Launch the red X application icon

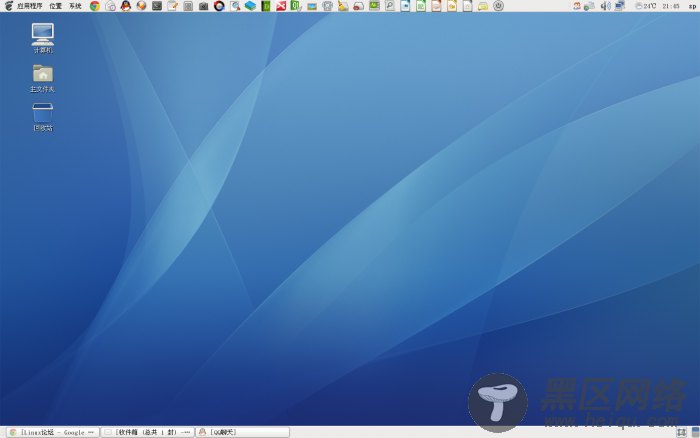[281, 6]
